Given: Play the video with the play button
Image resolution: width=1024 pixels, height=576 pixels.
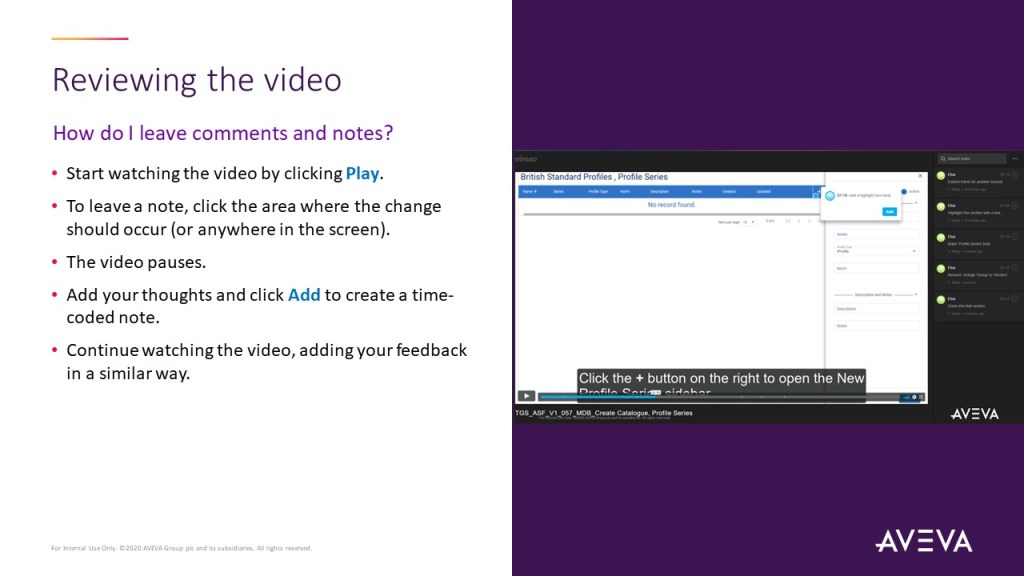Looking at the screenshot, I should pos(526,397).
